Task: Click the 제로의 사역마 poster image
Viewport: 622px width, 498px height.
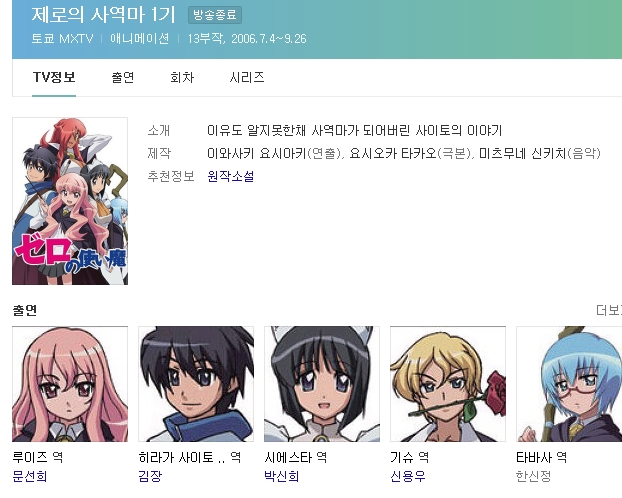Action: (70, 201)
